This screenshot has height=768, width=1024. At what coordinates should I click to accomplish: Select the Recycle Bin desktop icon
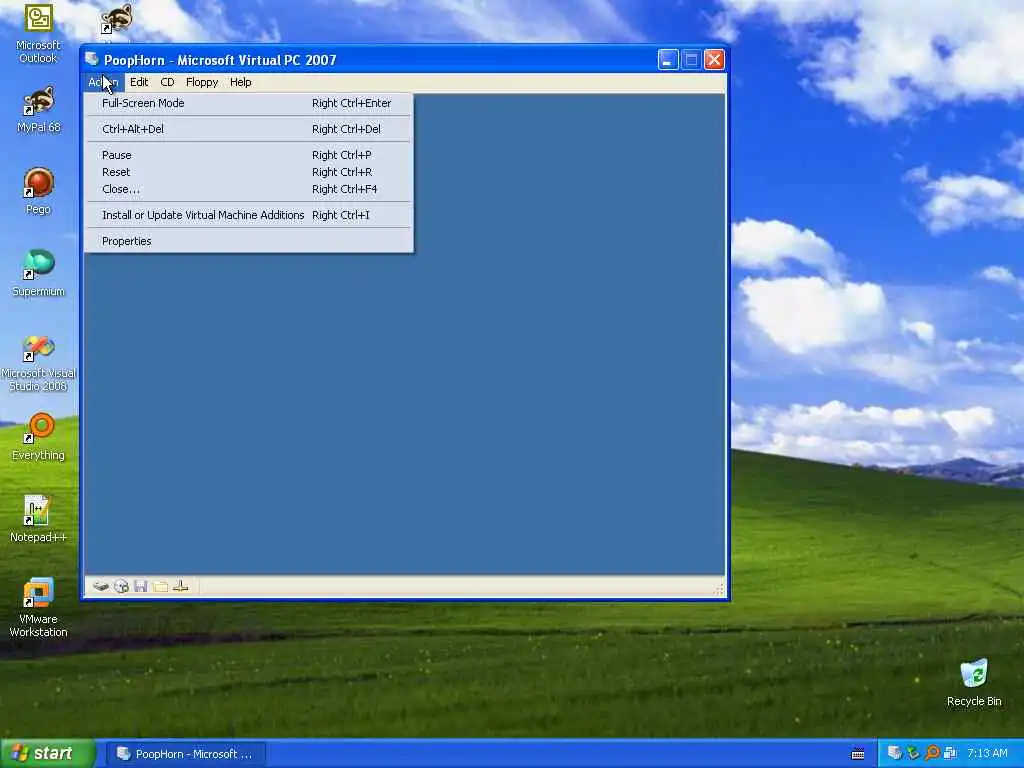point(974,682)
